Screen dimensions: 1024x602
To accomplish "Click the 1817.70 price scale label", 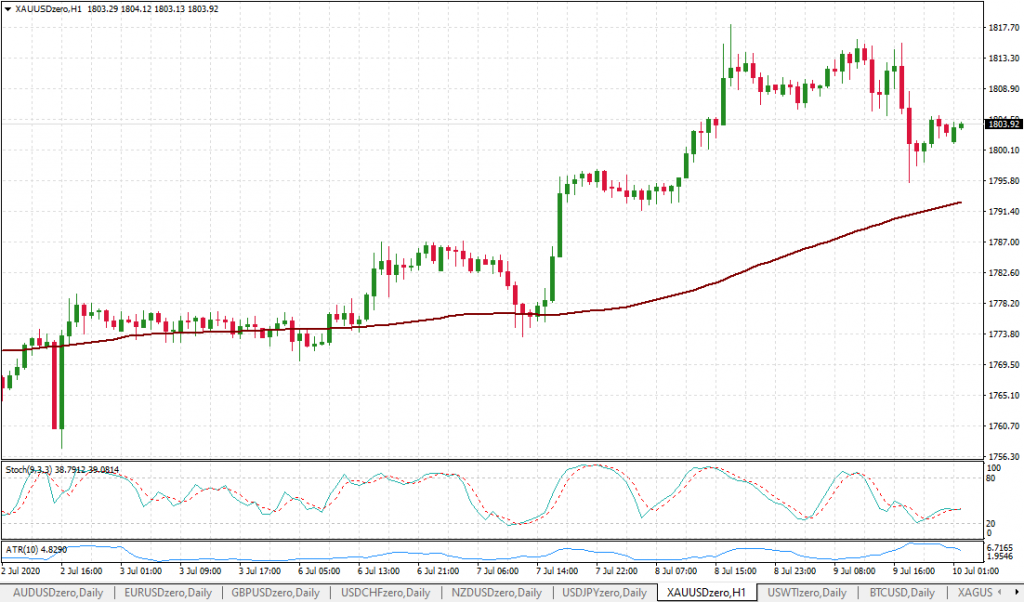I will pos(1001,27).
